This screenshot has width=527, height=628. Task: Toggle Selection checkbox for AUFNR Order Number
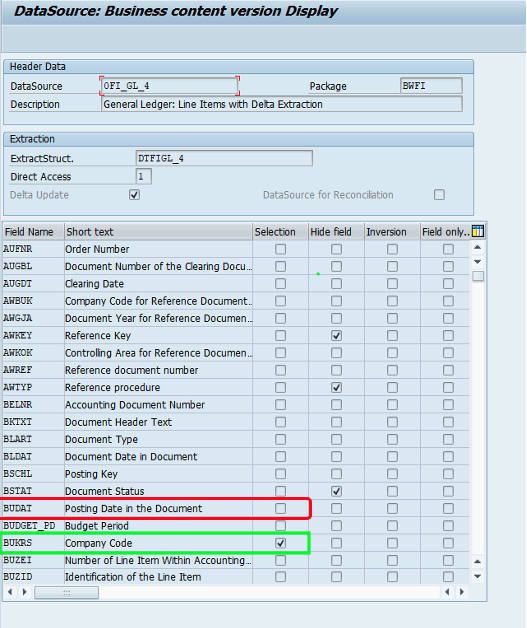pyautogui.click(x=280, y=249)
